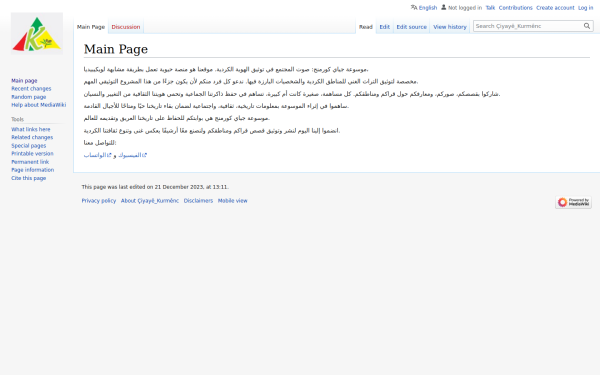Click the Tools sidebar heading
600x375 pixels.
[x=17, y=119]
